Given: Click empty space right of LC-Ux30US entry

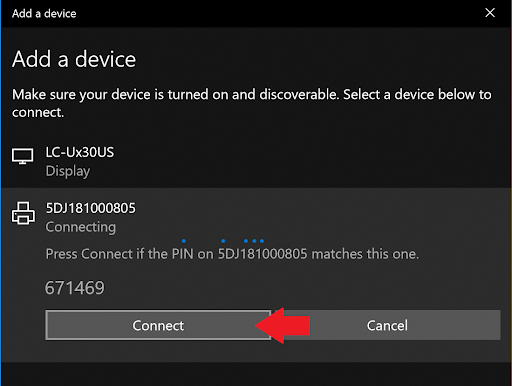Looking at the screenshot, I should point(310,162).
